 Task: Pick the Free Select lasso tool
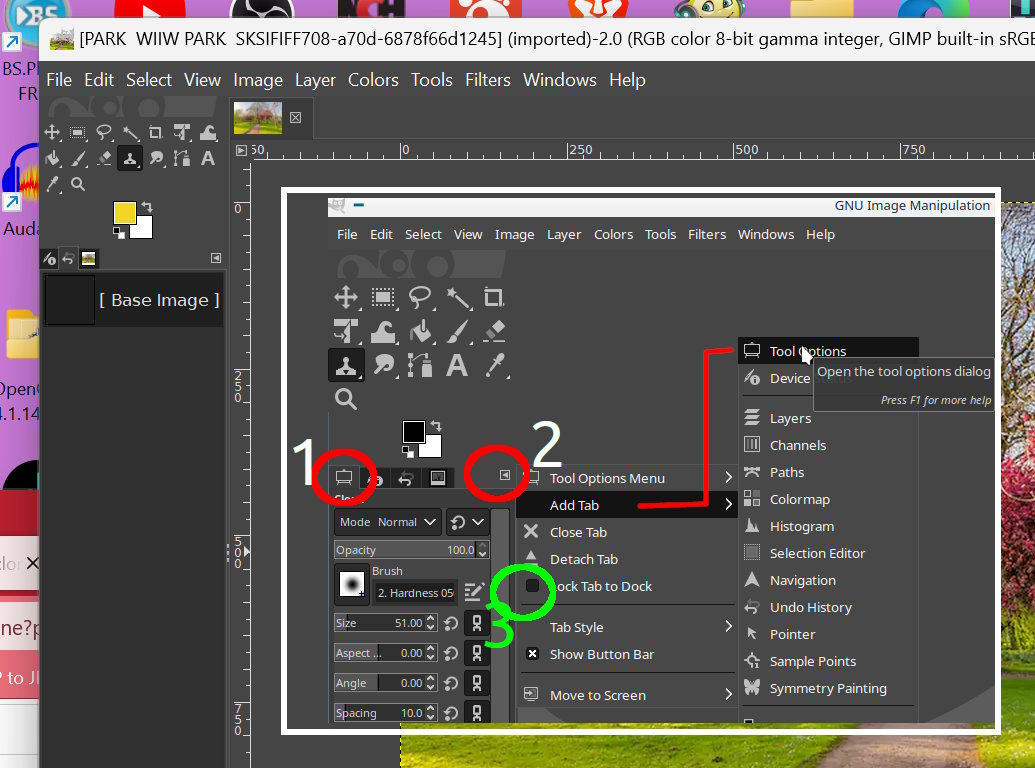[x=104, y=132]
